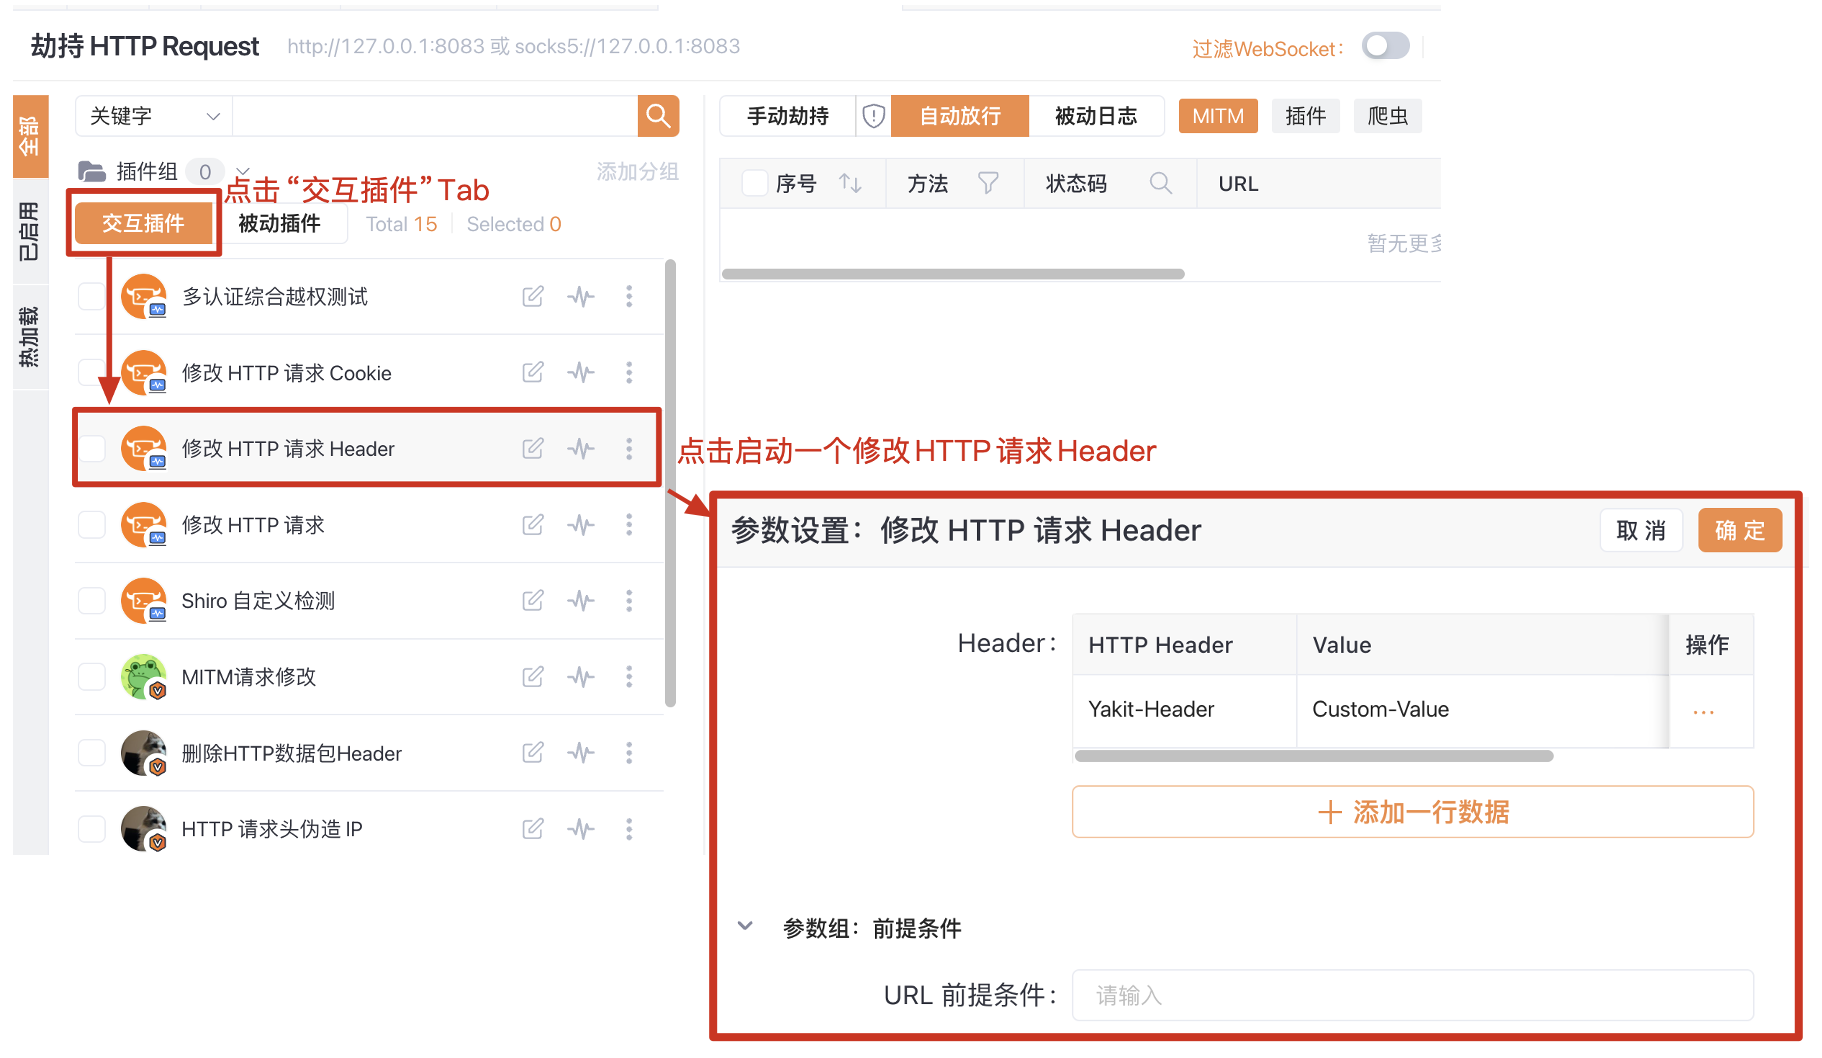Click the MITM filter button
This screenshot has height=1058, width=1822.
point(1218,116)
